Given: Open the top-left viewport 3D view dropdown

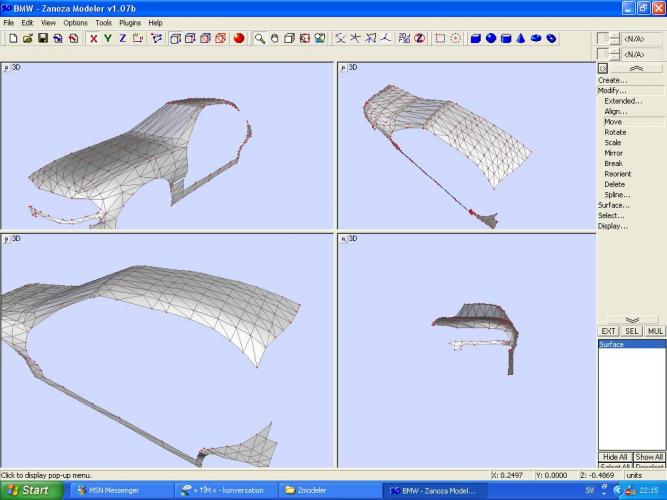Looking at the screenshot, I should click(7, 69).
